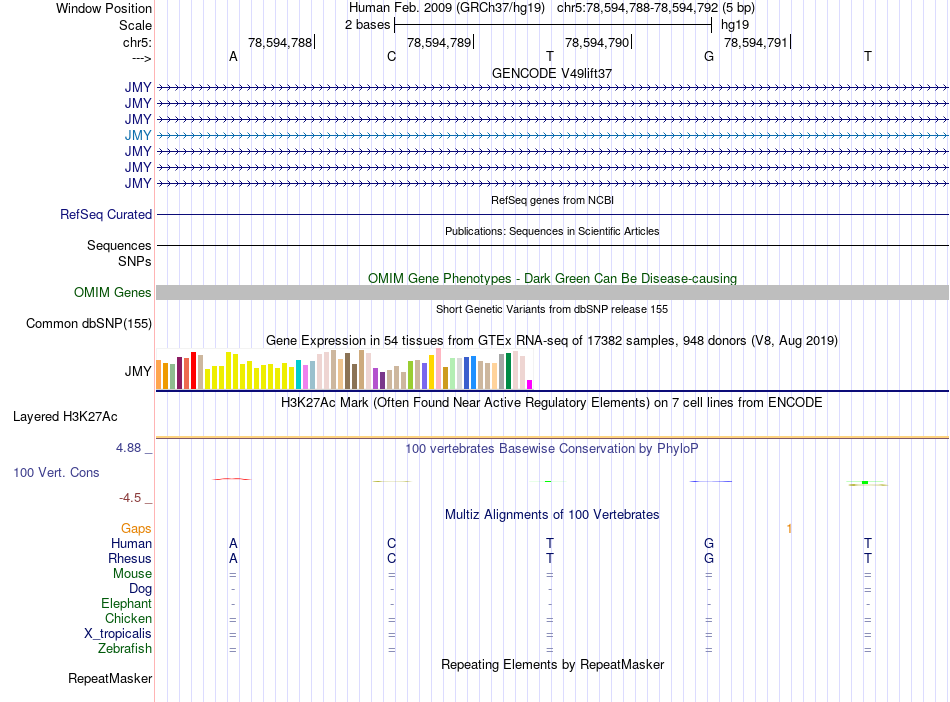Image resolution: width=950 pixels, height=702 pixels.
Task: Click the chr5:78,594,788-78,594,792 (5 bp) position text
Action: tap(656, 8)
